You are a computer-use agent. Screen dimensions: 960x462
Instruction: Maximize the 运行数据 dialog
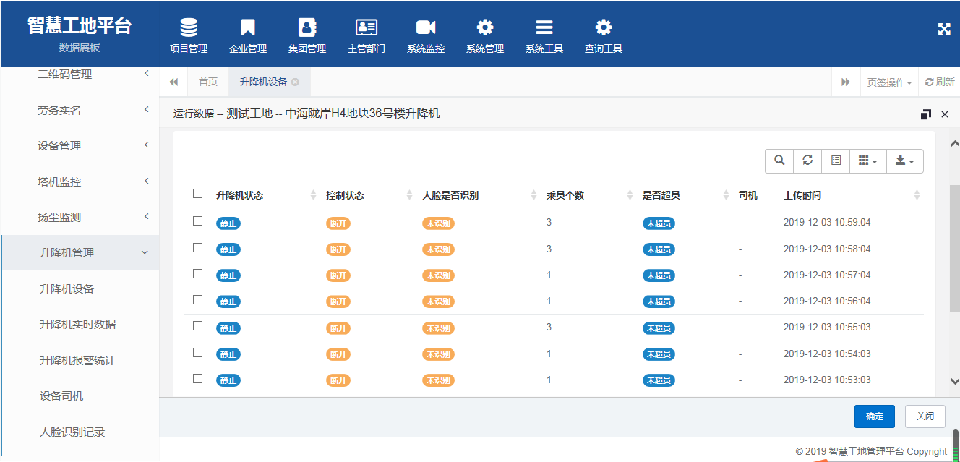(x=926, y=114)
